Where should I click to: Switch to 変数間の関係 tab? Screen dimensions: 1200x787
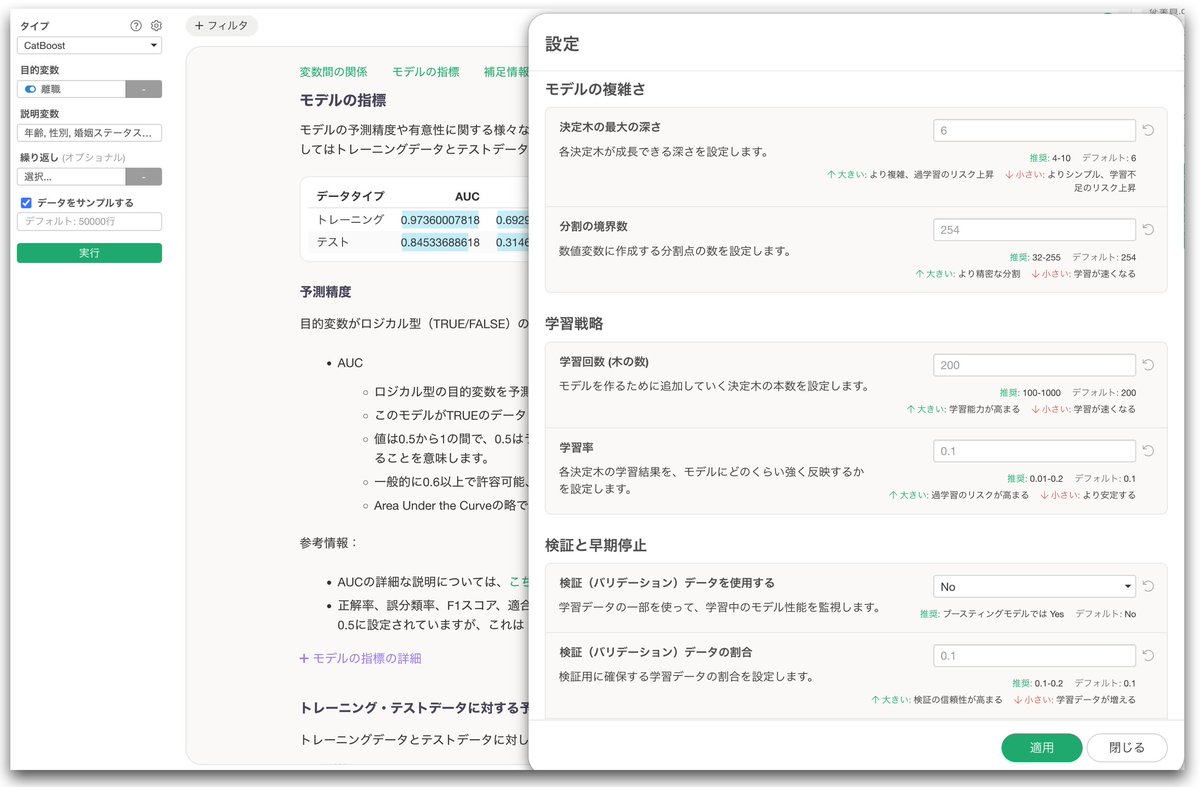coord(333,72)
